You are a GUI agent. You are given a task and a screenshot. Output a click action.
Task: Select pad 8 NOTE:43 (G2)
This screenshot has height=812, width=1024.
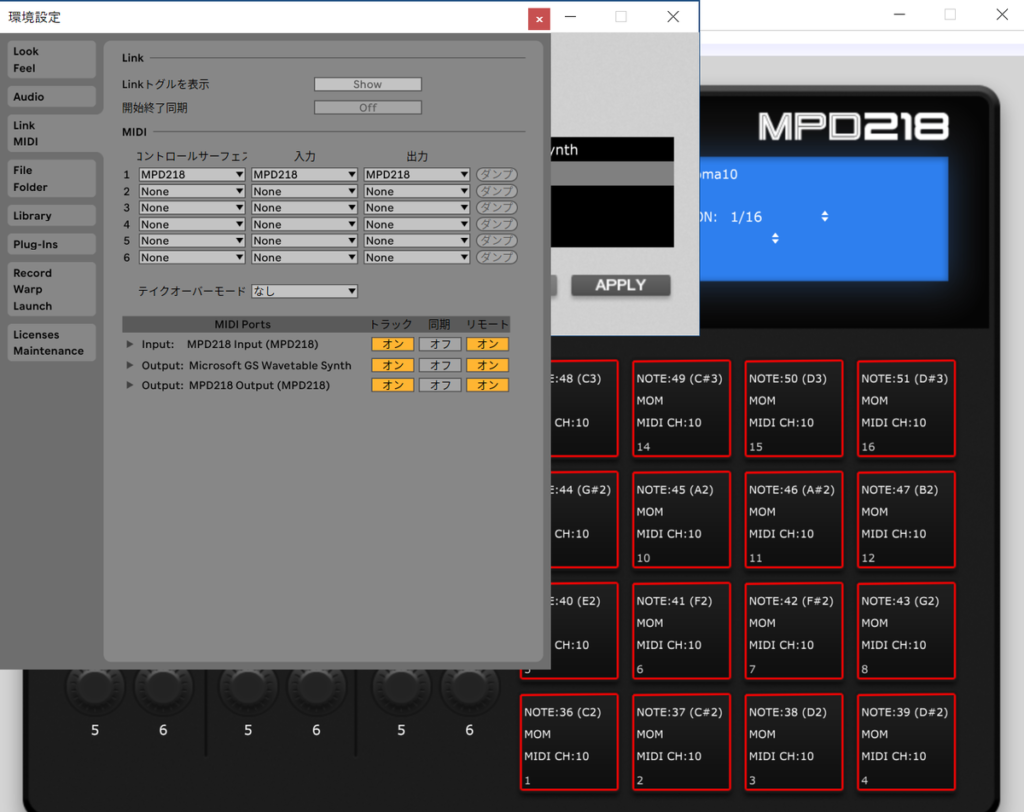[x=906, y=630]
